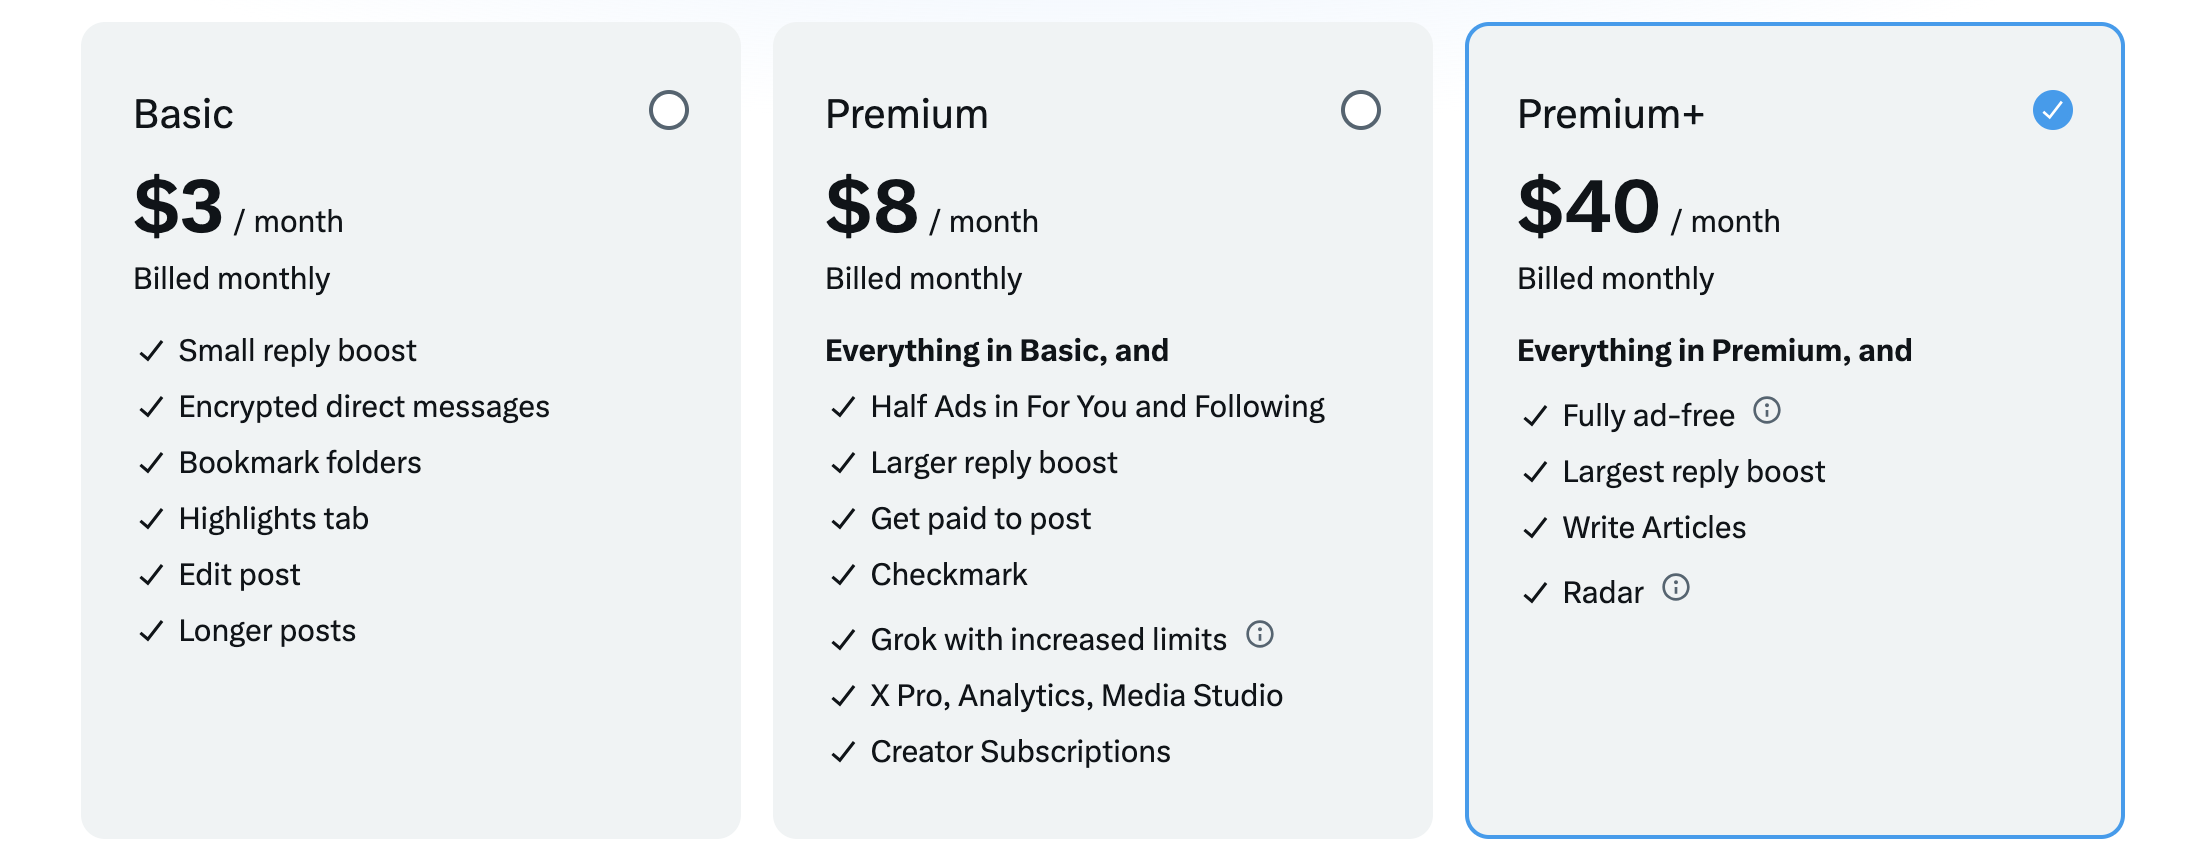Click info icon beside Grok with increased limits
2208x862 pixels.
click(1260, 635)
